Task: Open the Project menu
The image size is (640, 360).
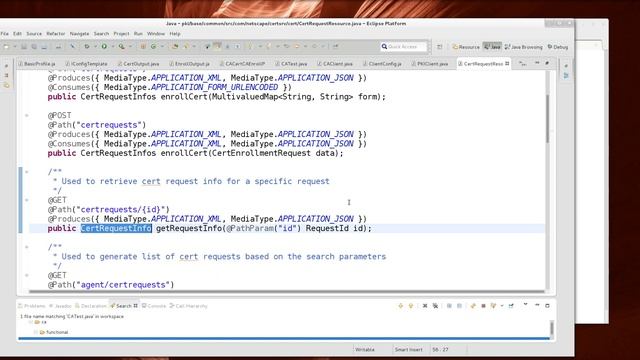Action: click(x=121, y=34)
